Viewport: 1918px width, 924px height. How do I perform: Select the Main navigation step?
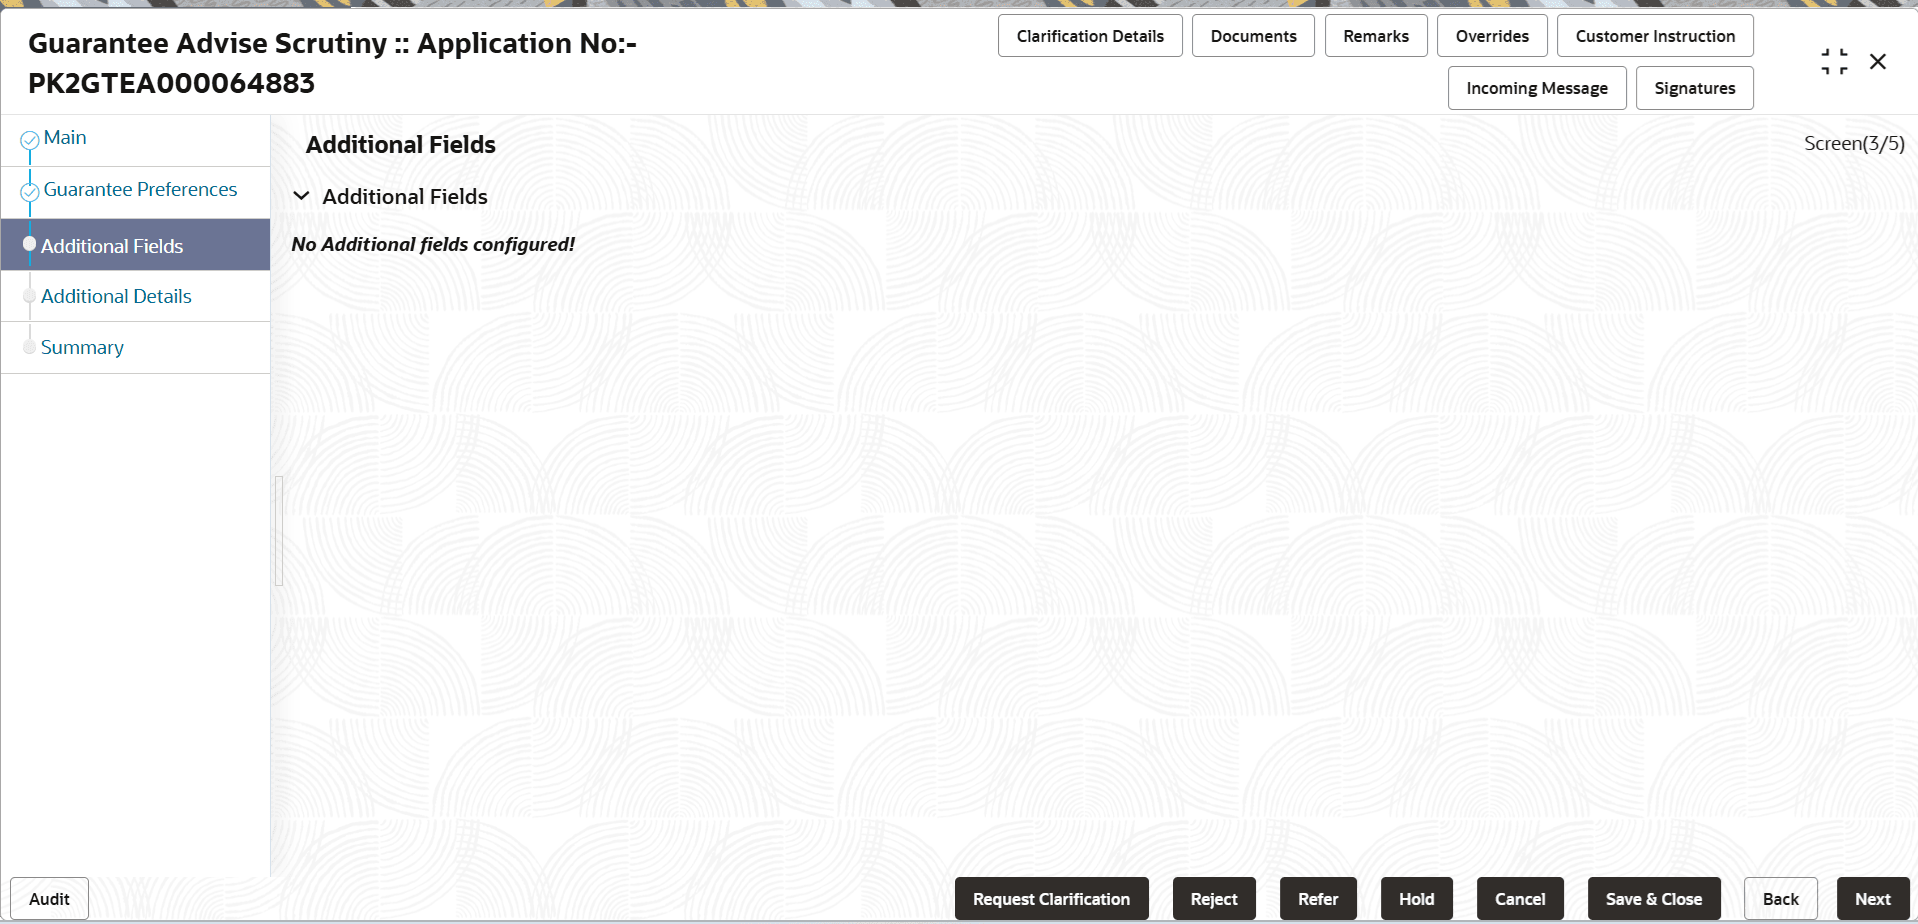65,137
